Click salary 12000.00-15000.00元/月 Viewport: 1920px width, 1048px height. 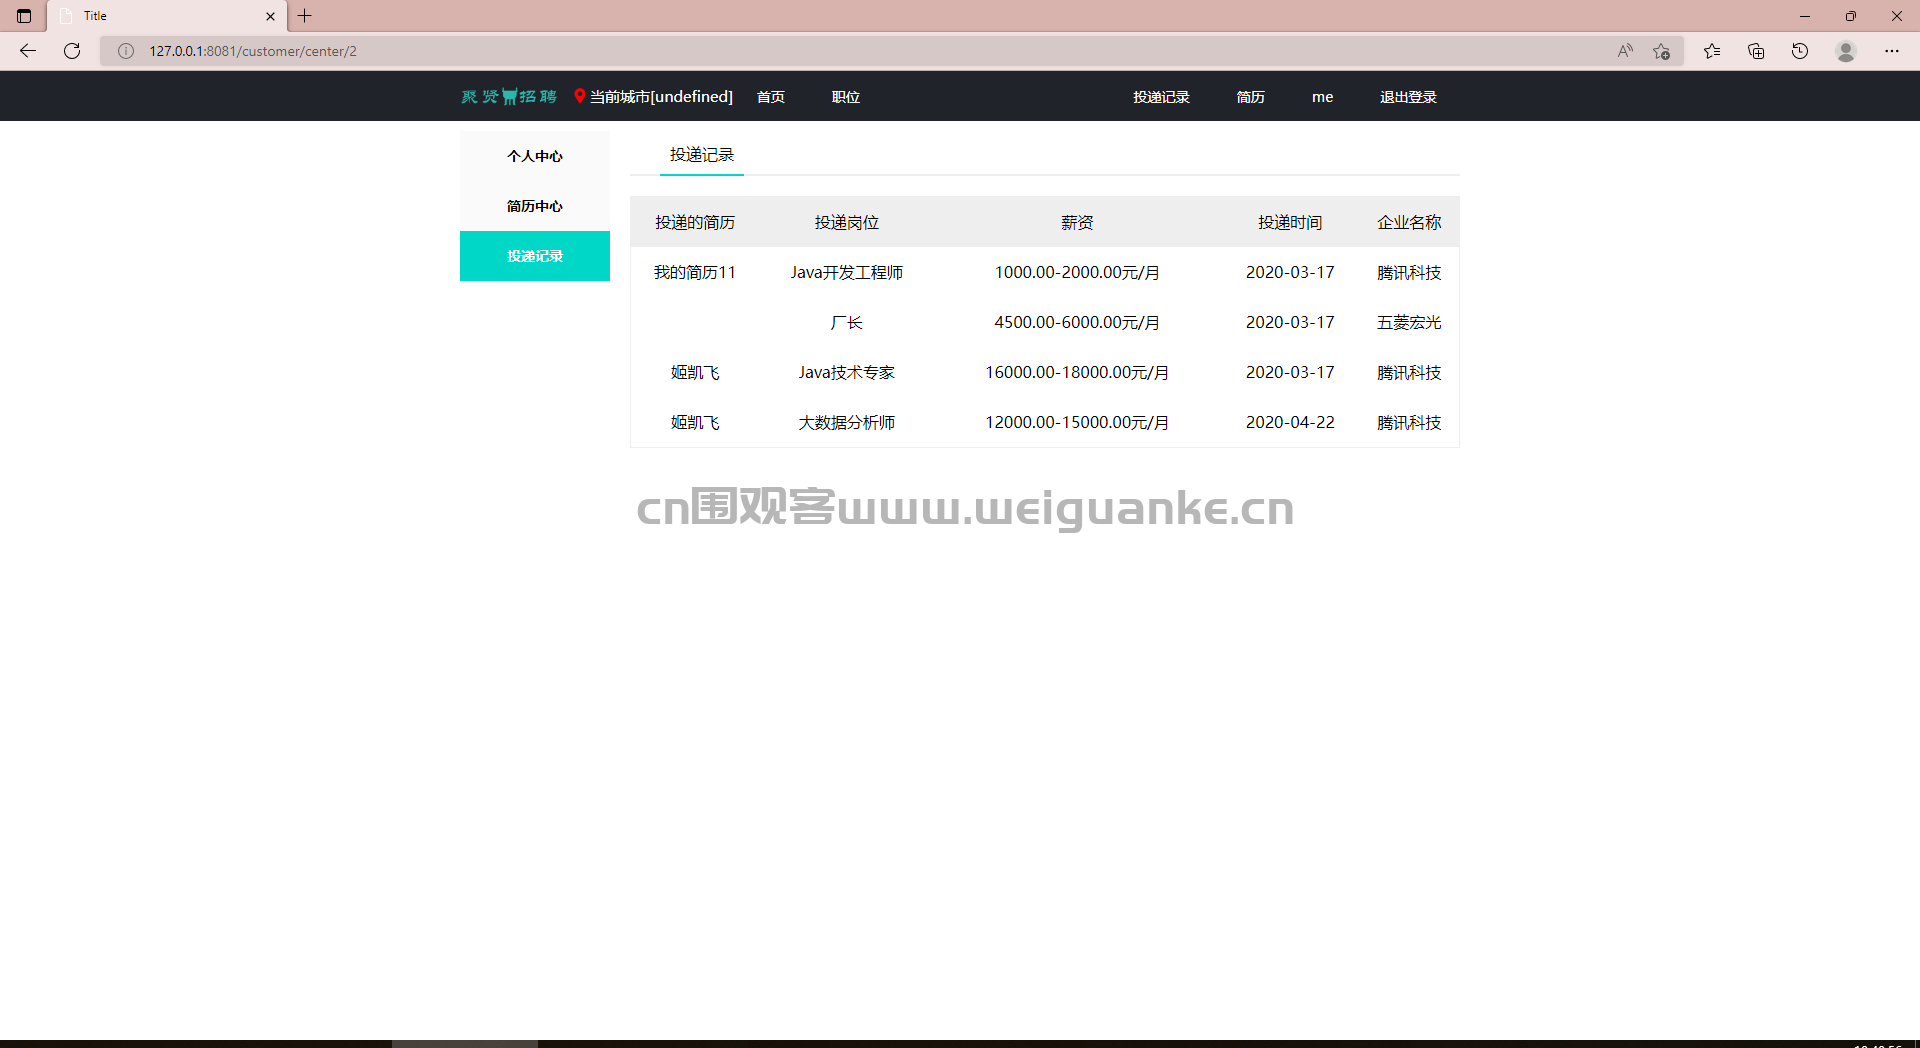[1077, 422]
